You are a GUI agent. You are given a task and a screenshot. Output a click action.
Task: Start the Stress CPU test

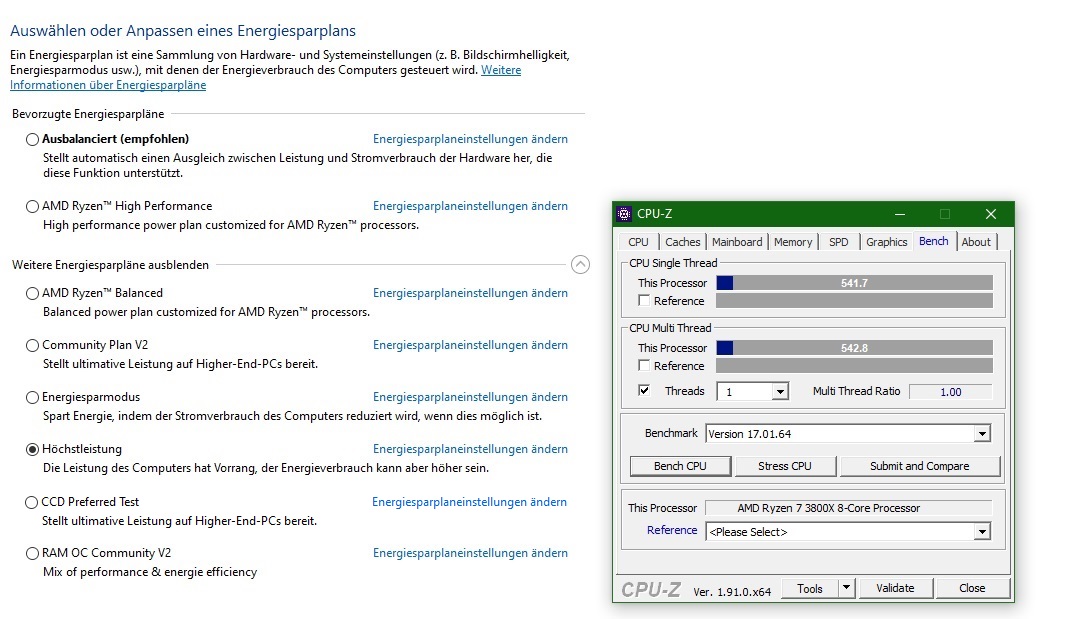[785, 466]
